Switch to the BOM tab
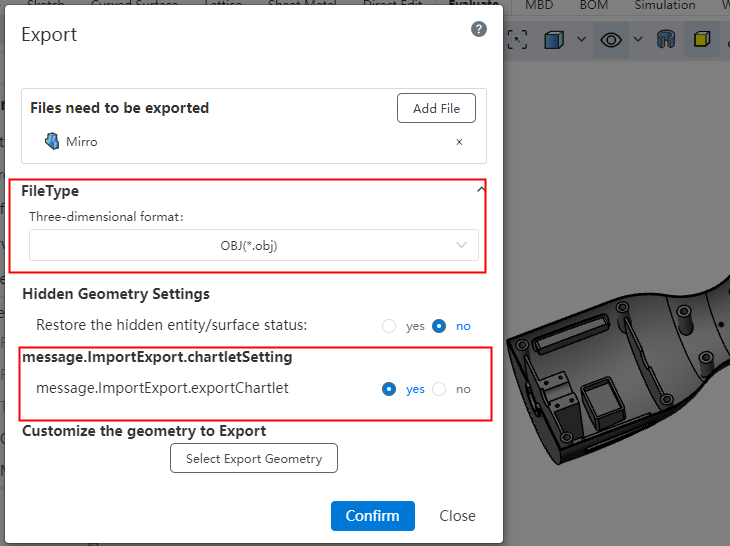 [x=593, y=5]
